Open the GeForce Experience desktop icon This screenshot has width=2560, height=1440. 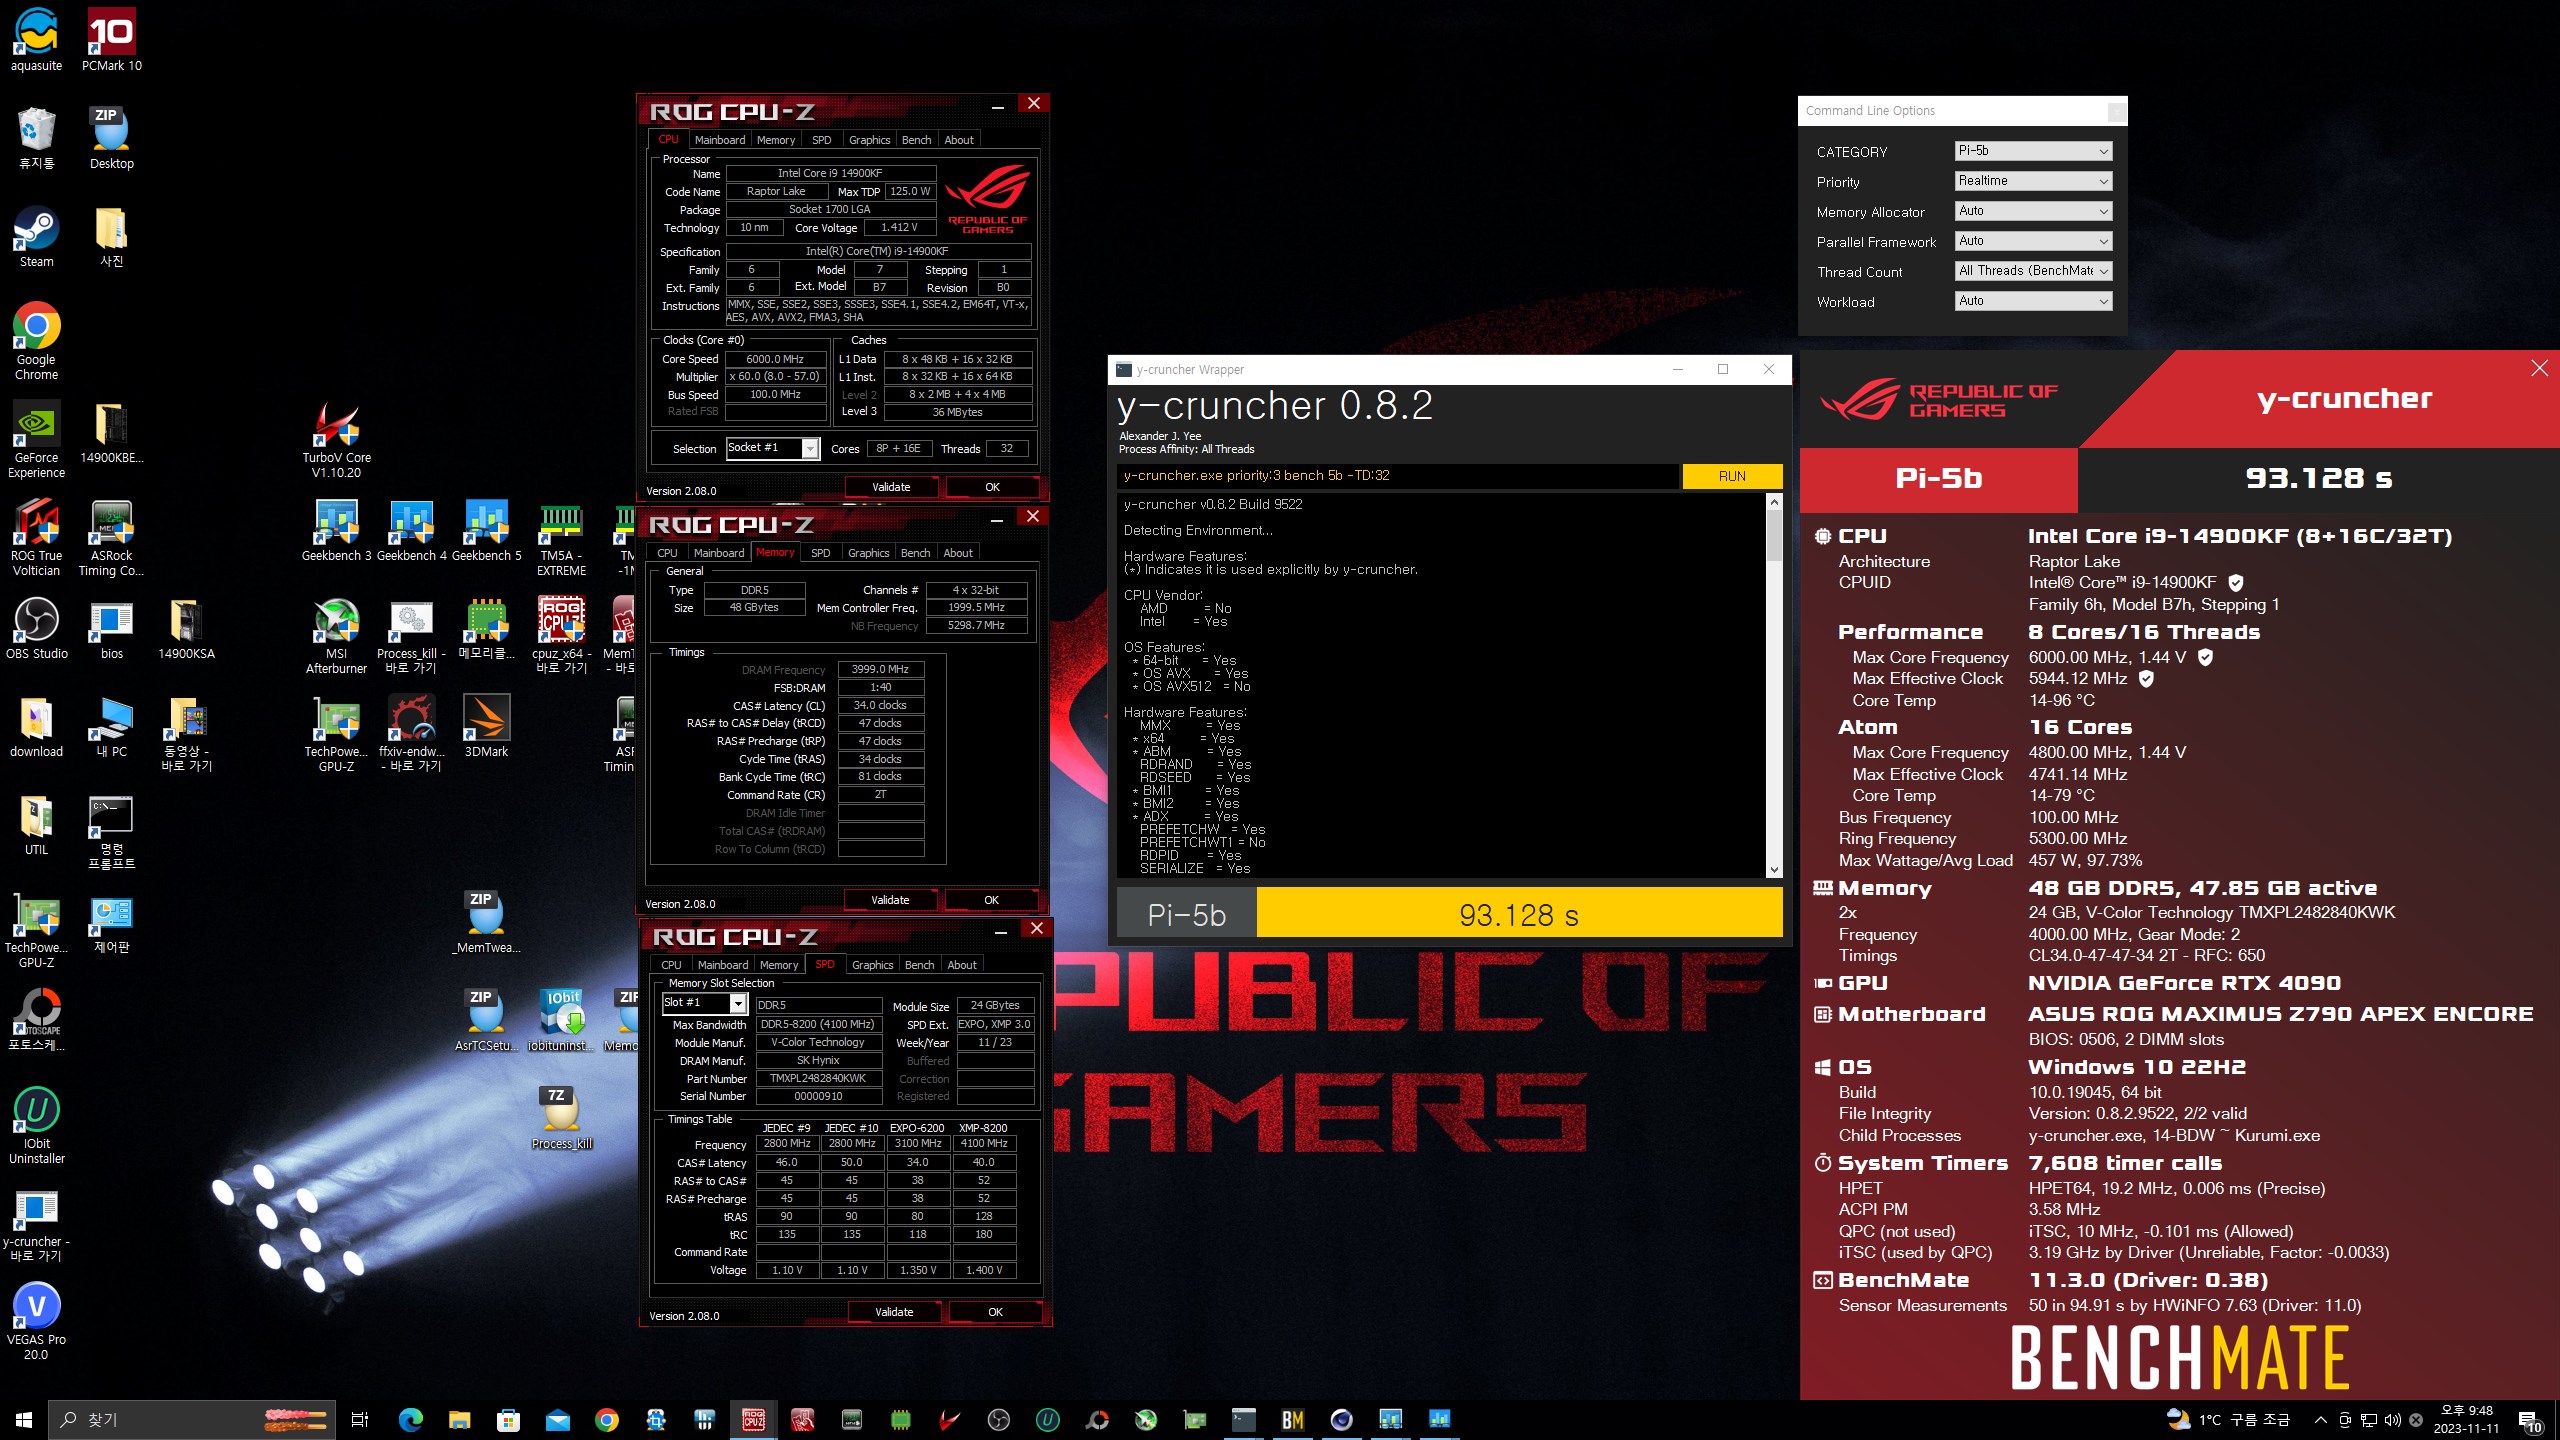click(37, 438)
